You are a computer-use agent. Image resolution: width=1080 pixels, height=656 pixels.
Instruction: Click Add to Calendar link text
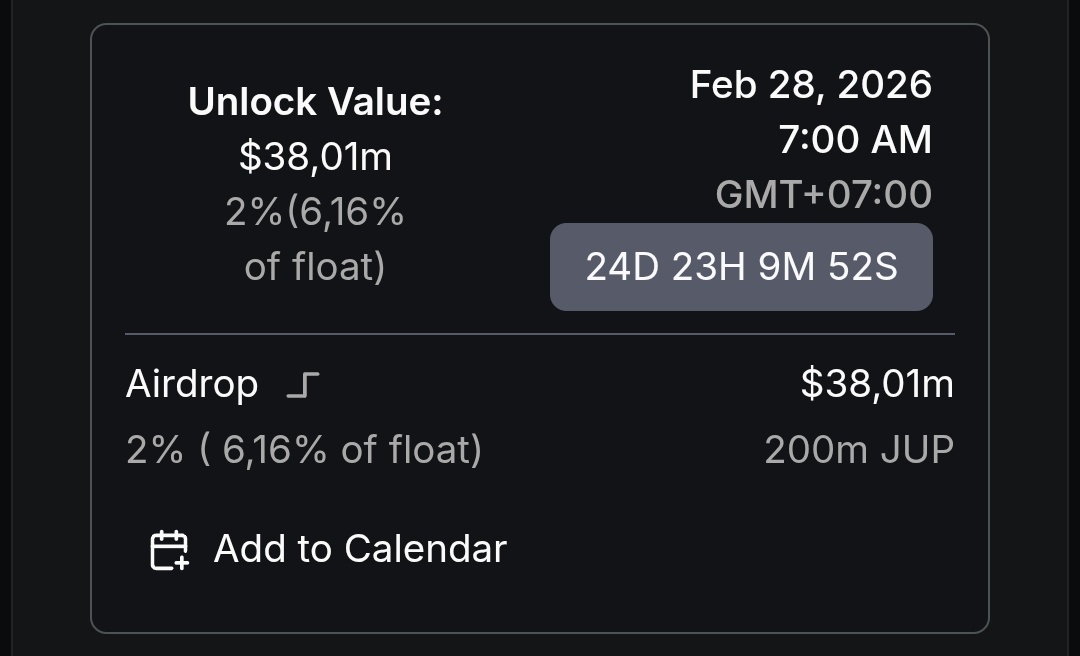(360, 549)
